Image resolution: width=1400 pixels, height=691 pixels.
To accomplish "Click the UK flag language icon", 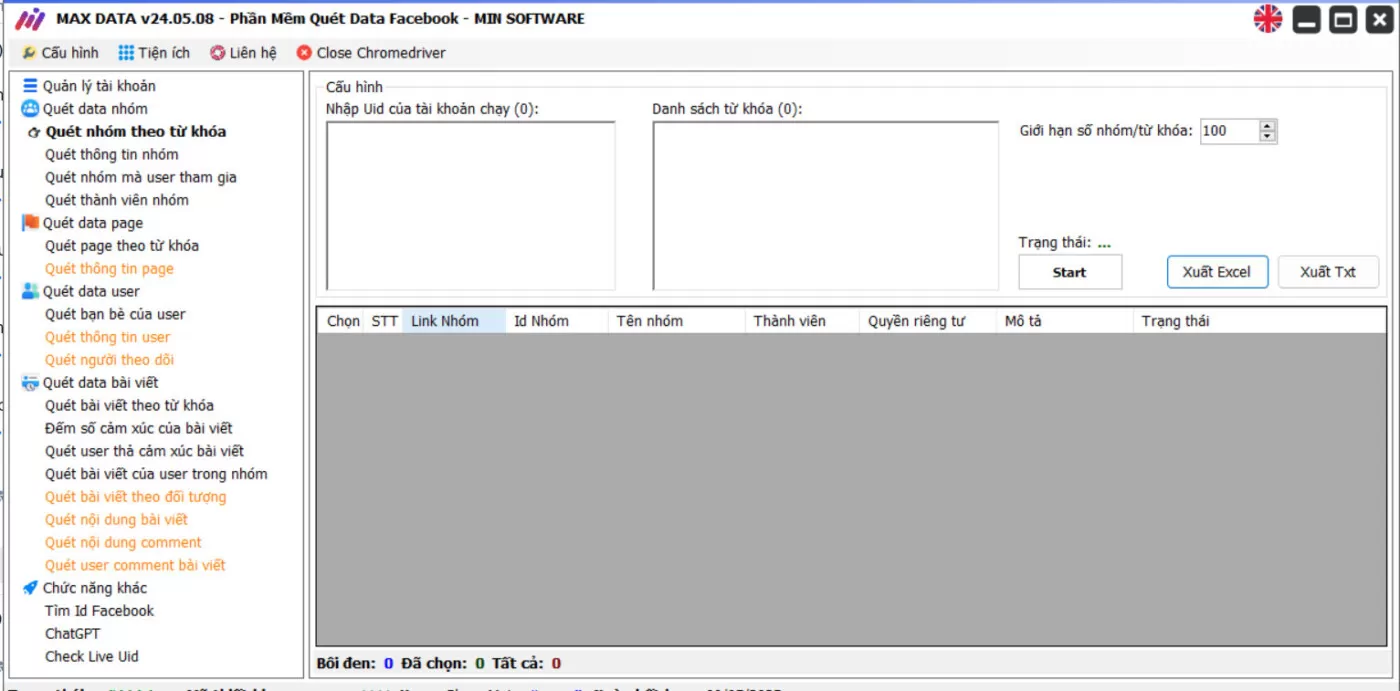I will (1268, 19).
